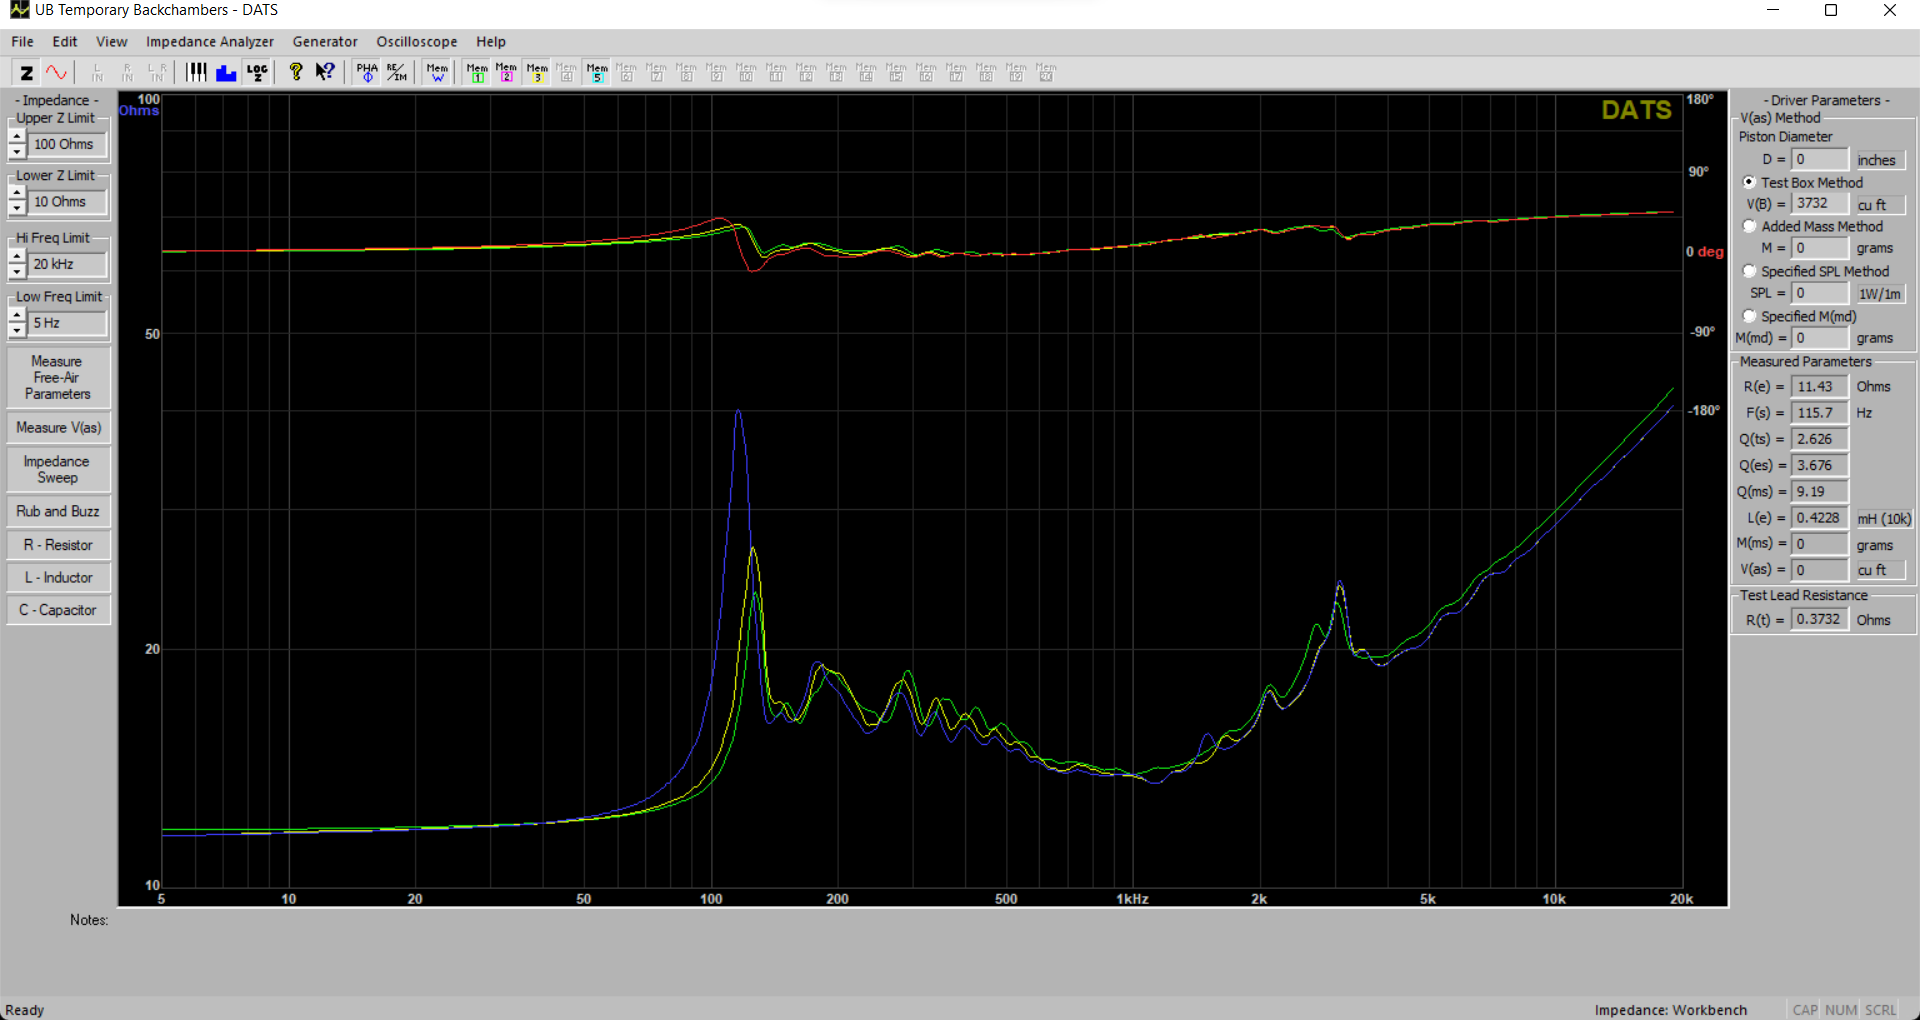Click the inches unit button for diameter
This screenshot has width=1920, height=1020.
1880,160
